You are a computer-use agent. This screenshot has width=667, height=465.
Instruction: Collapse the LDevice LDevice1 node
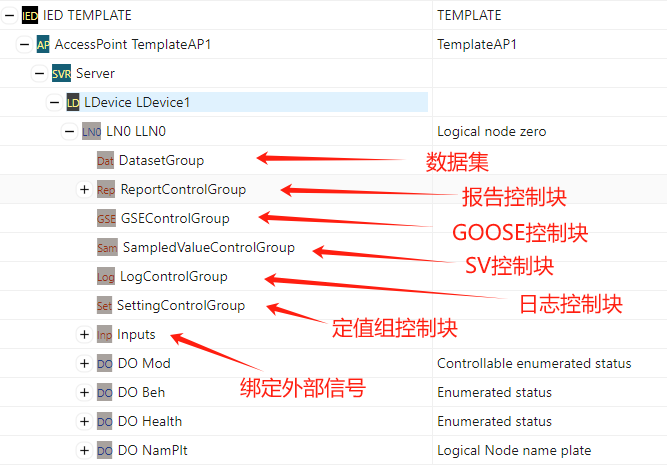tap(54, 103)
